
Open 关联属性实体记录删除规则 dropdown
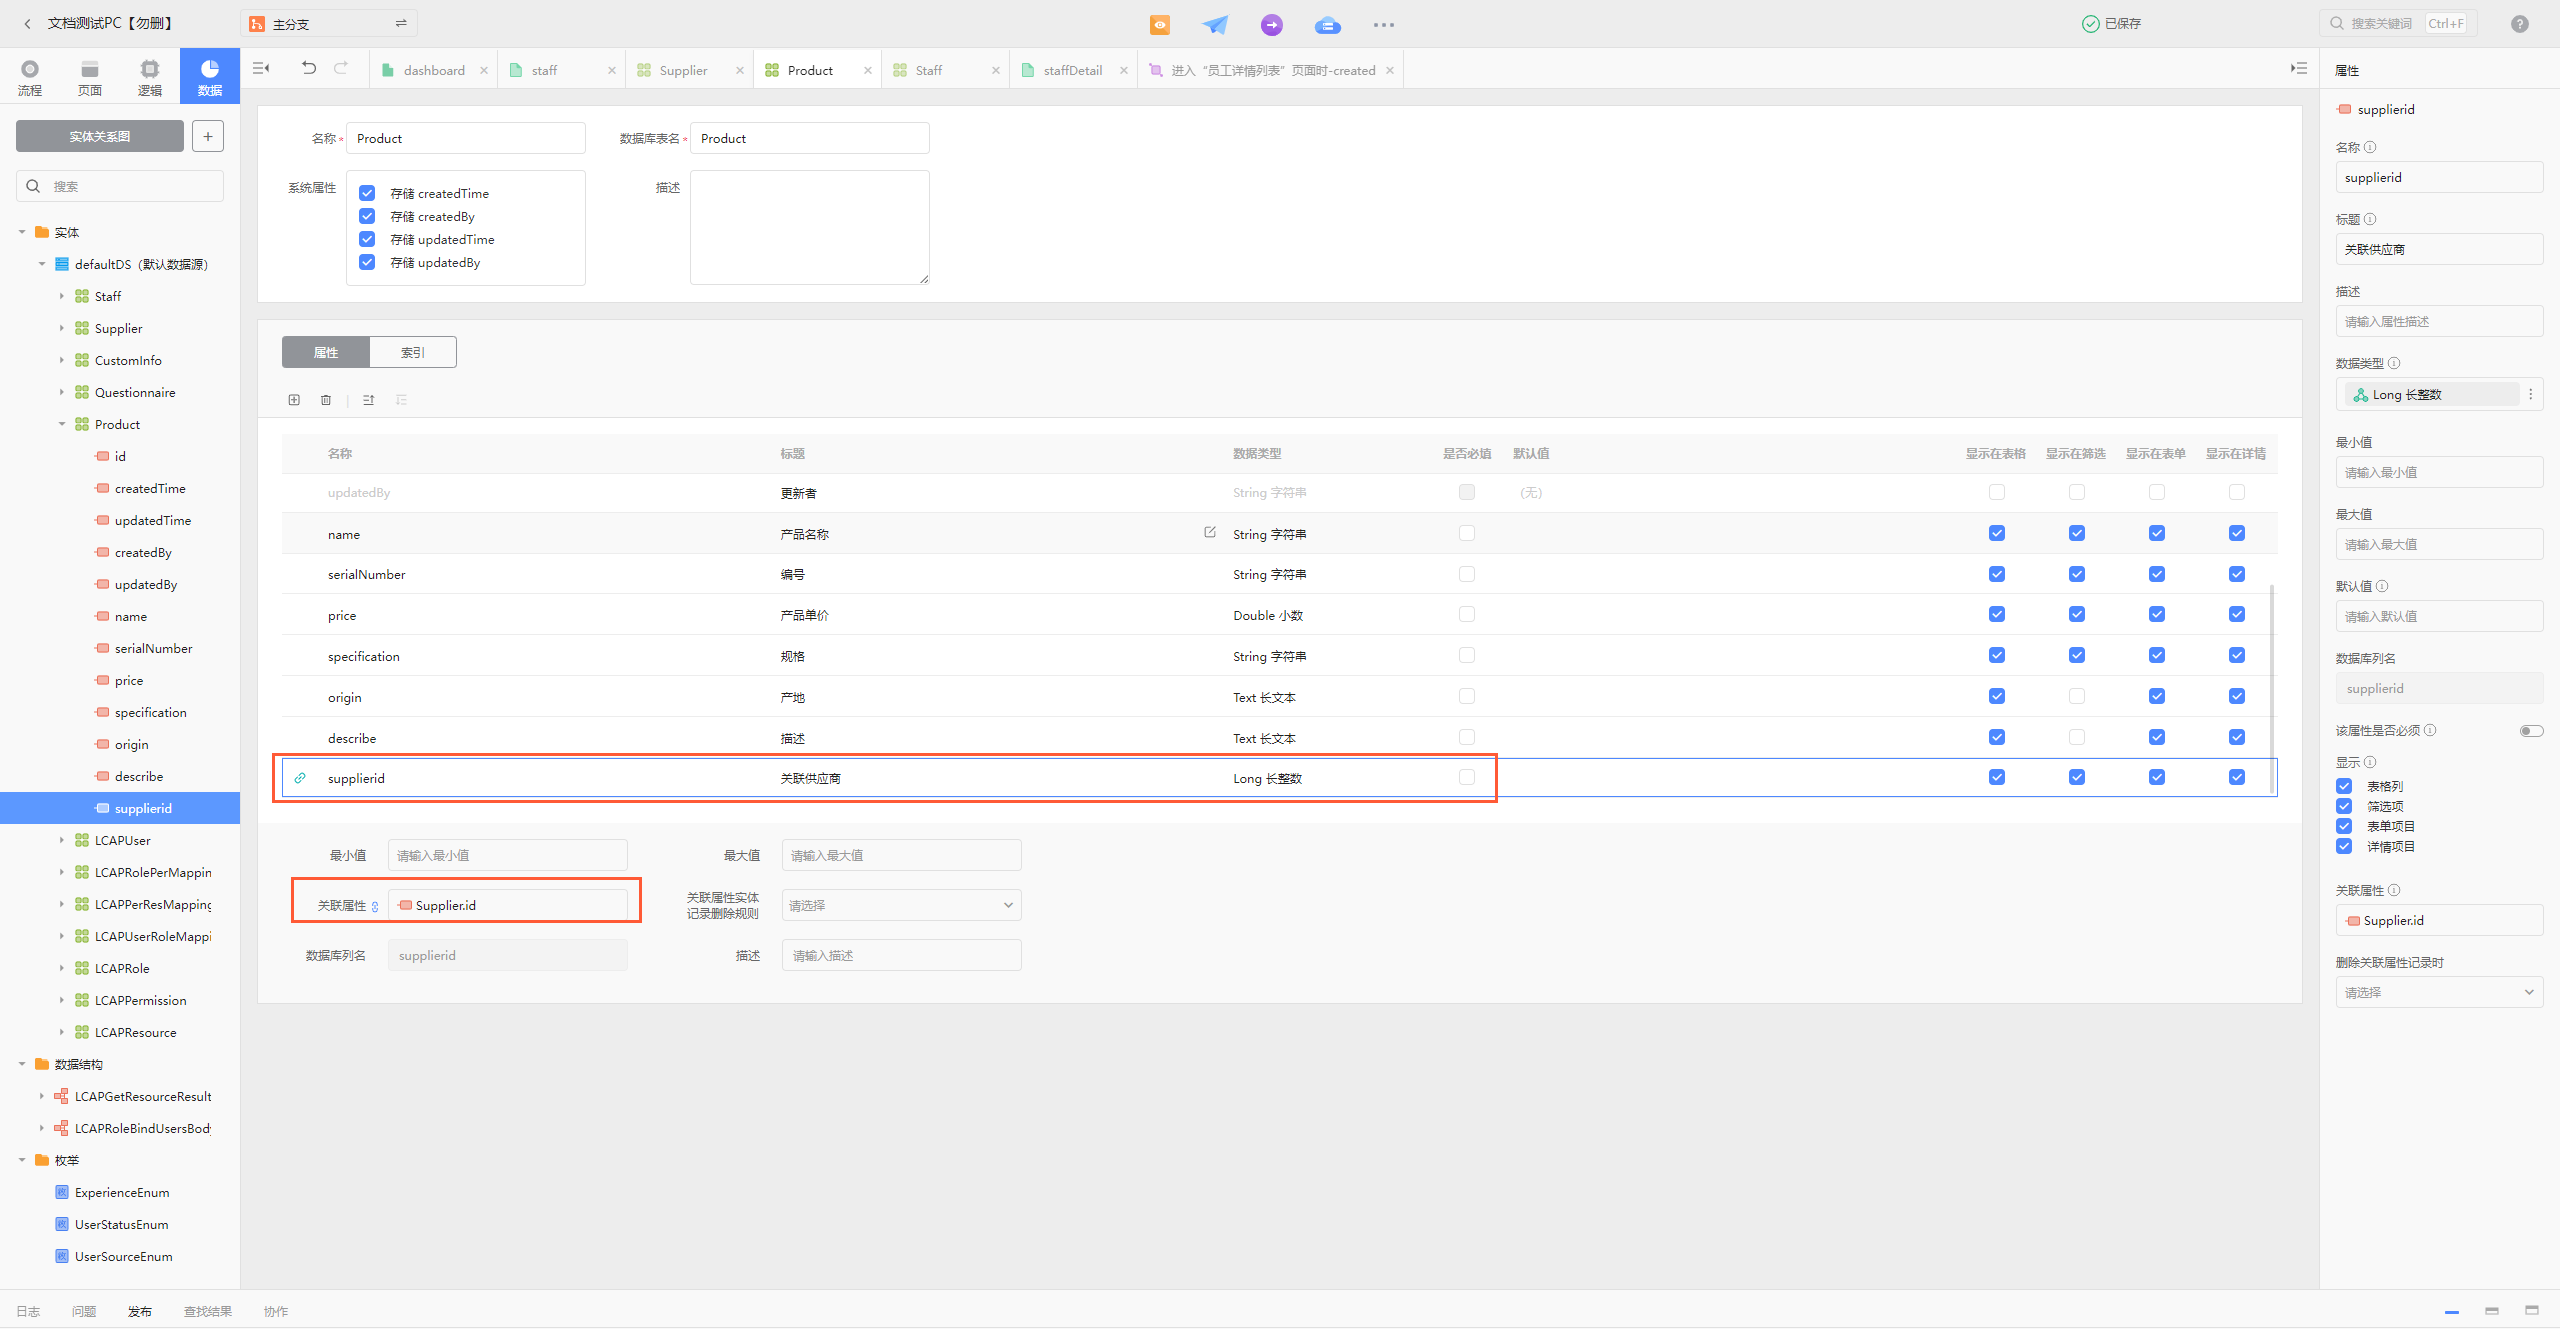pyautogui.click(x=901, y=905)
